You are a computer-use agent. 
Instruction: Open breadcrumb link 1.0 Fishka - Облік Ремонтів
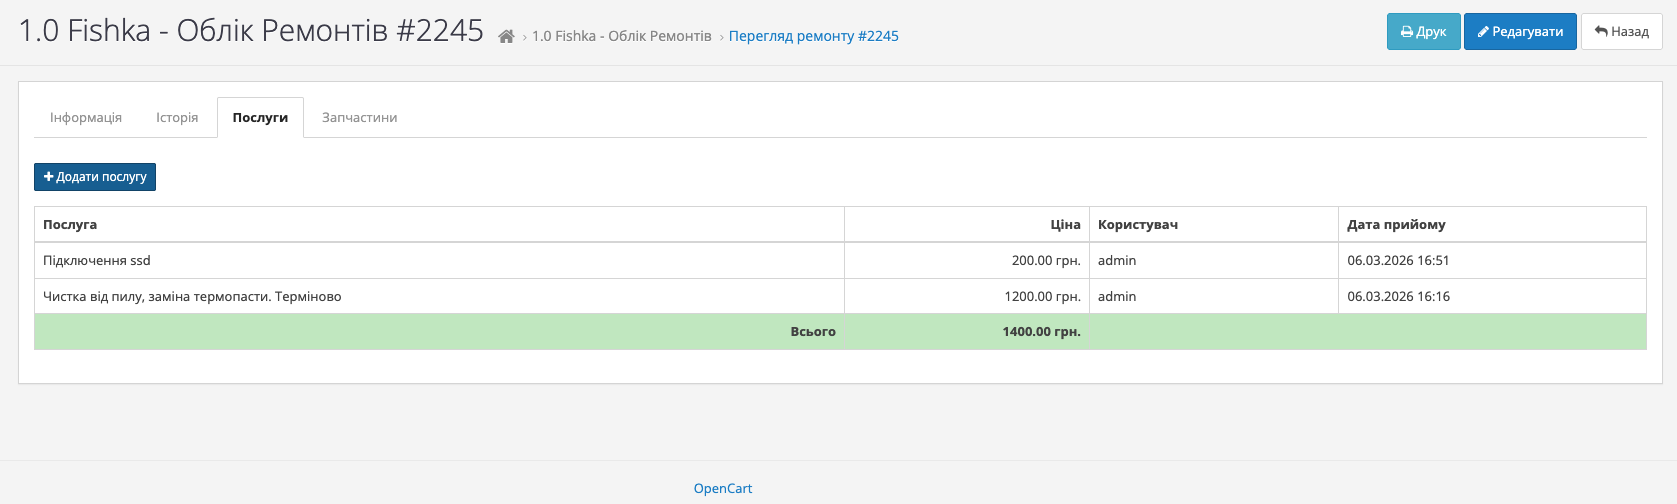(x=622, y=36)
